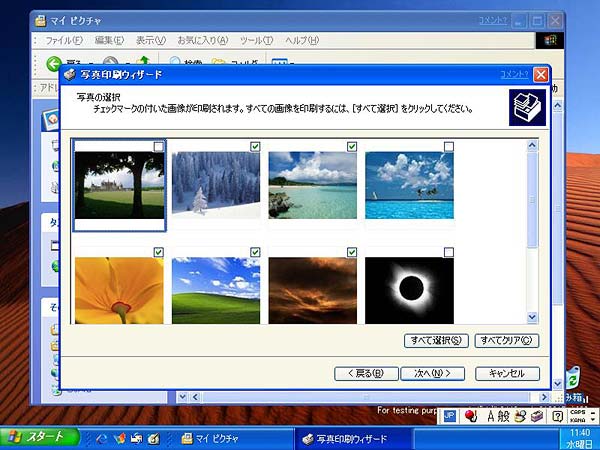Open the ツール menu in My Pictures
This screenshot has height=450, width=600.
[x=256, y=40]
